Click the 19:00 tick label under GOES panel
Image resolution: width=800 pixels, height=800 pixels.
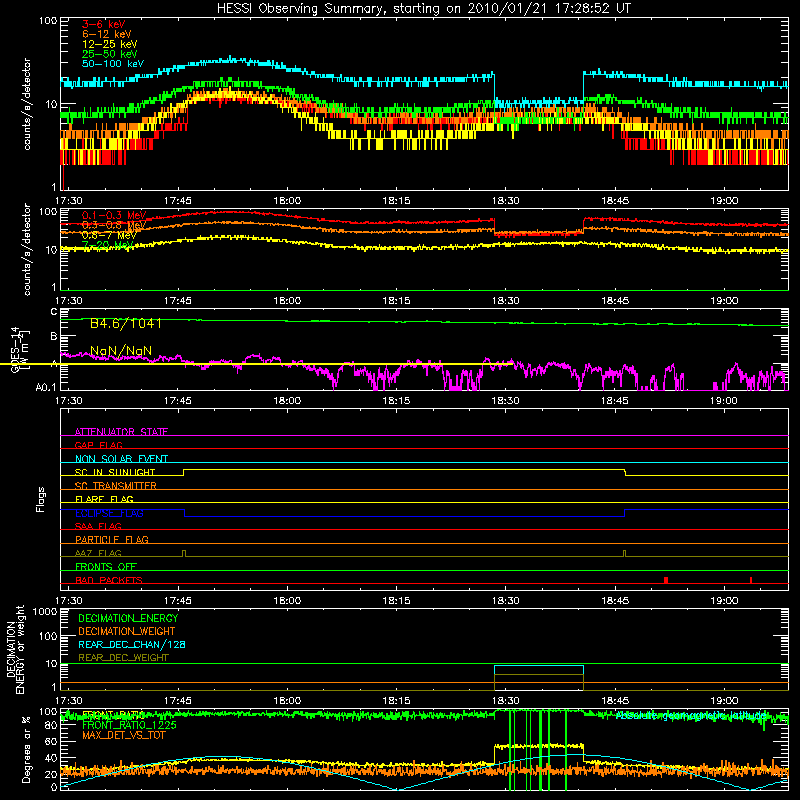coord(724,401)
